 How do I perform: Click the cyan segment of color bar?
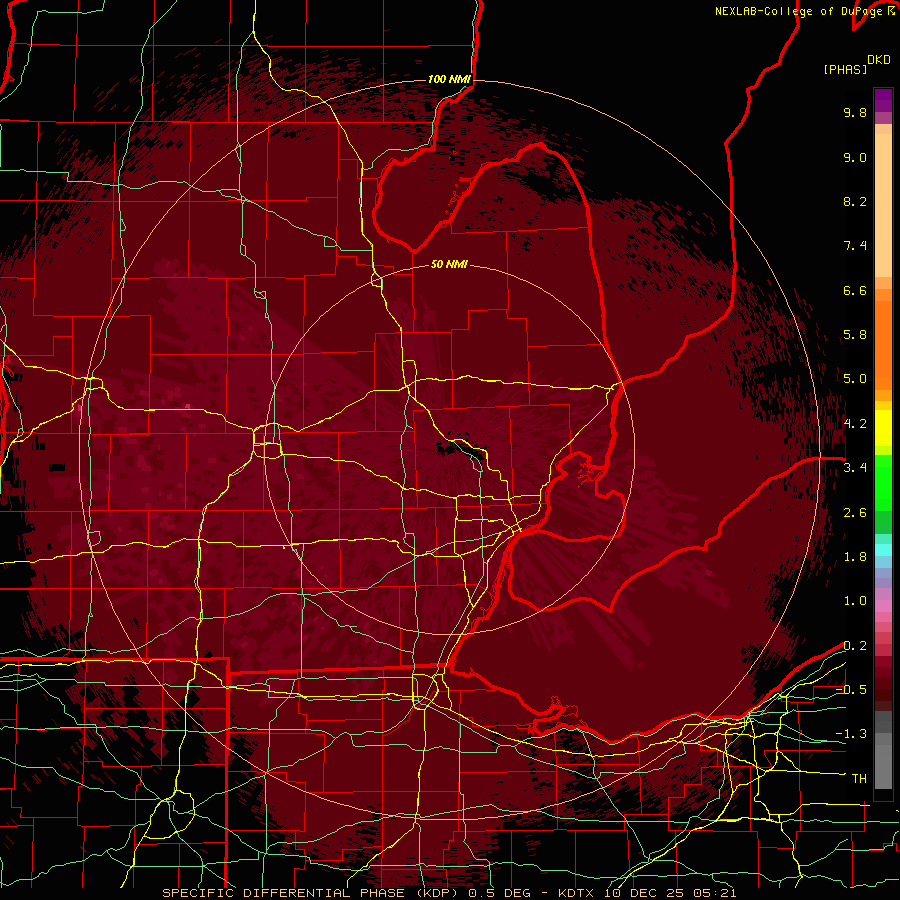[883, 550]
